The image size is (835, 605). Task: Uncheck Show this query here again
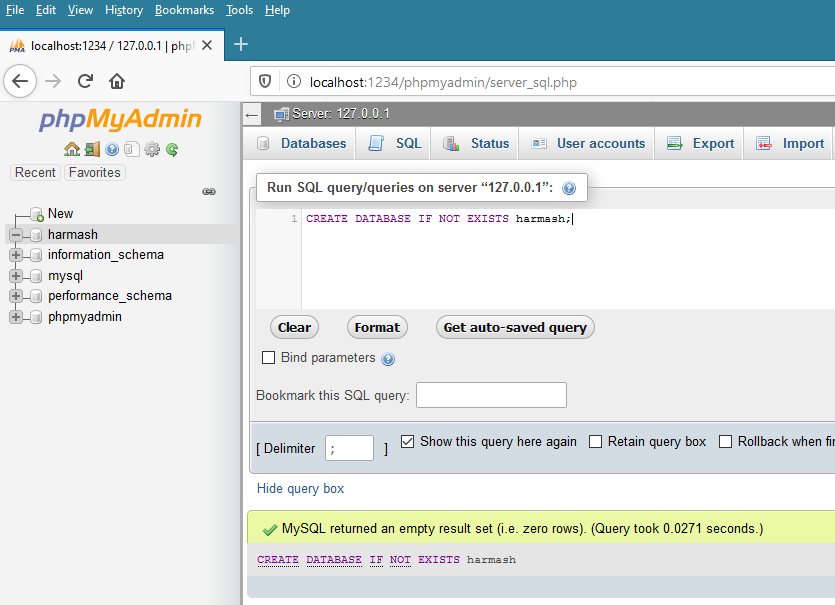point(407,441)
